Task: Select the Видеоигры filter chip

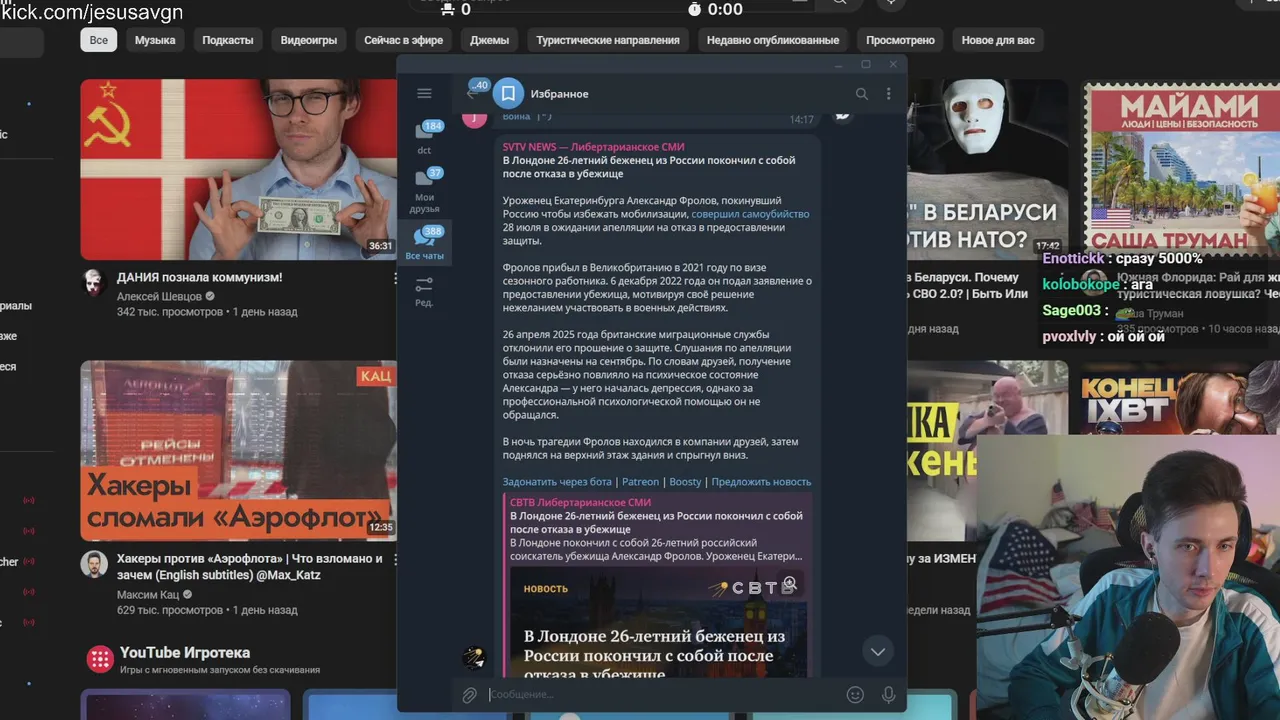Action: click(x=309, y=40)
